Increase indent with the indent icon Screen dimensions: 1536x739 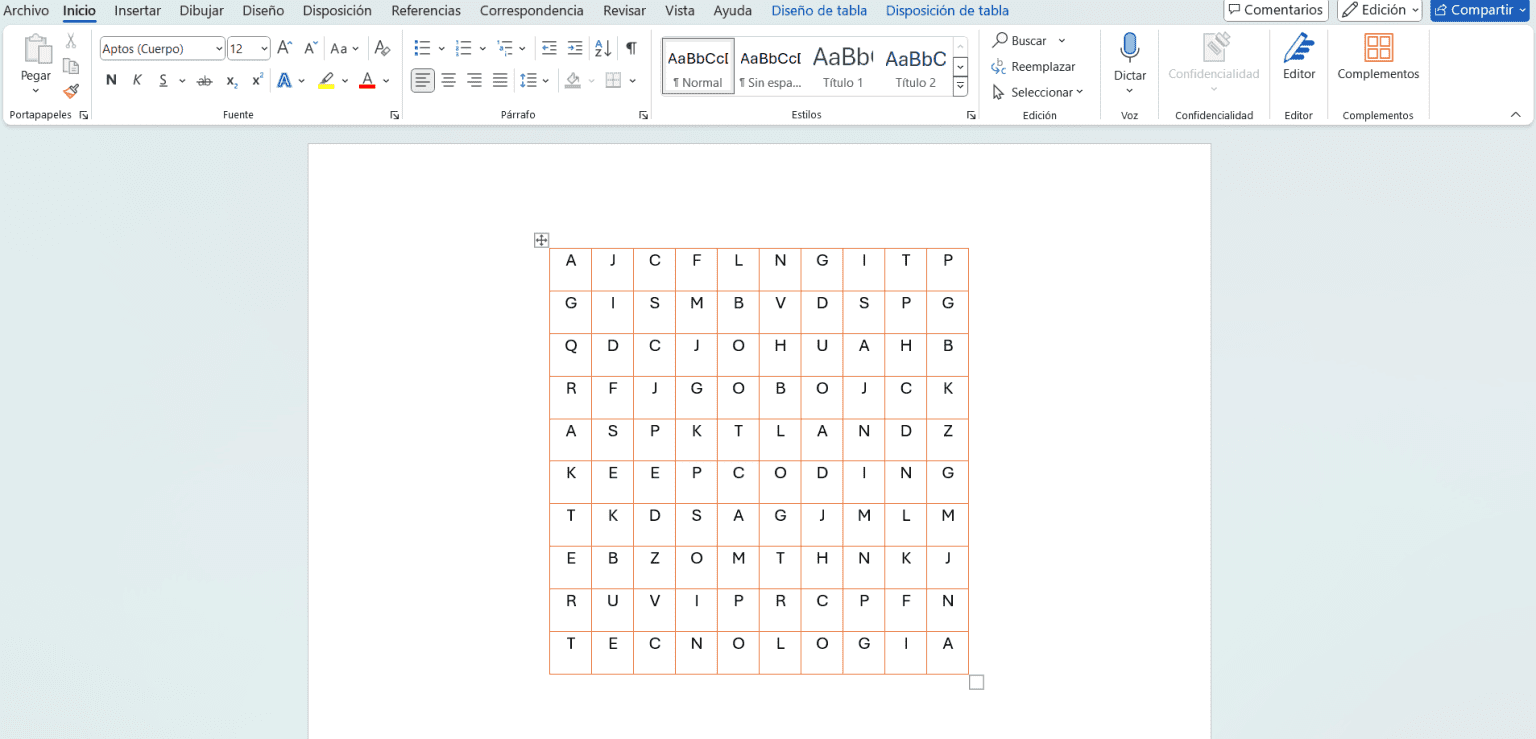574,48
